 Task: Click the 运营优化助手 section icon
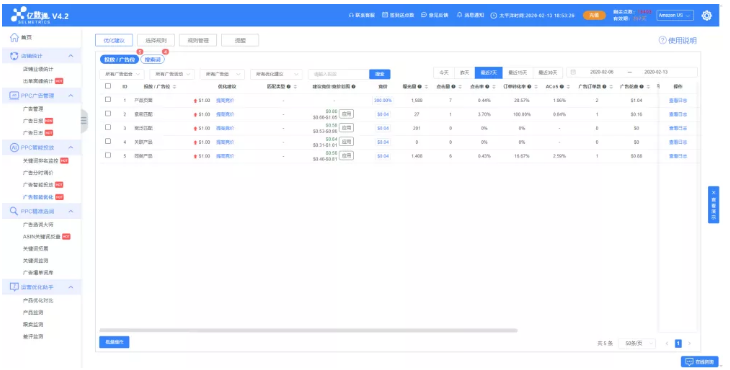click(x=14, y=287)
